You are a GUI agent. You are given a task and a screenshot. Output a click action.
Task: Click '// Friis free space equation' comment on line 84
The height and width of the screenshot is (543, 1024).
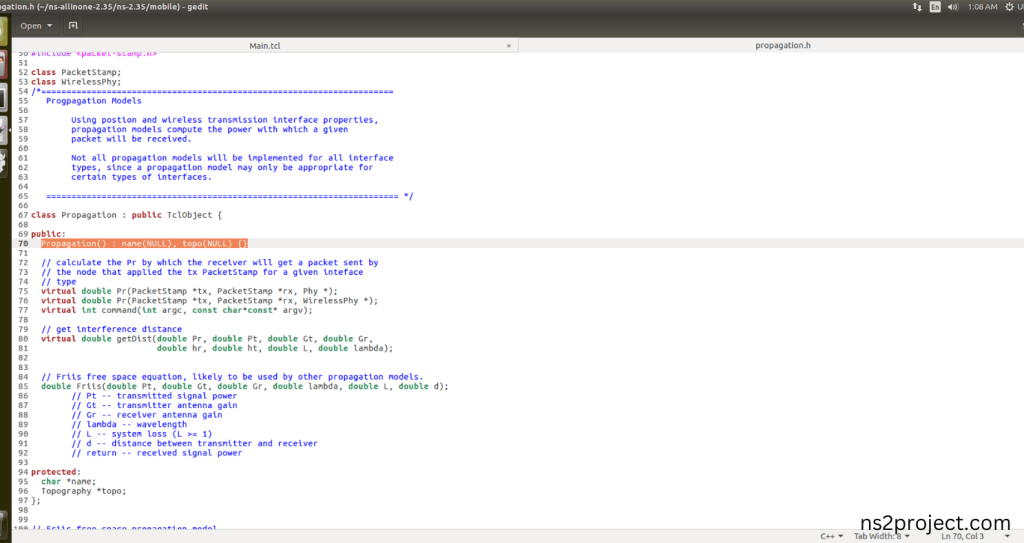pos(232,377)
